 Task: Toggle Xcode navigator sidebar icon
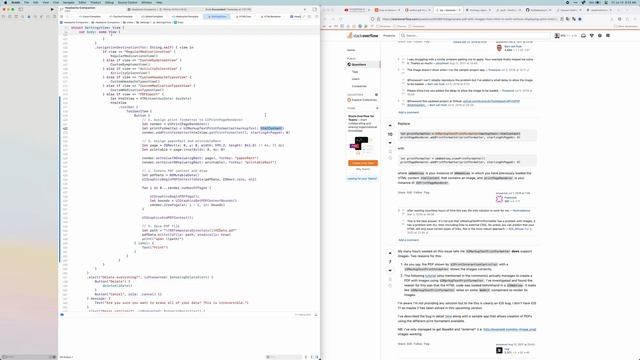[x=20, y=9]
